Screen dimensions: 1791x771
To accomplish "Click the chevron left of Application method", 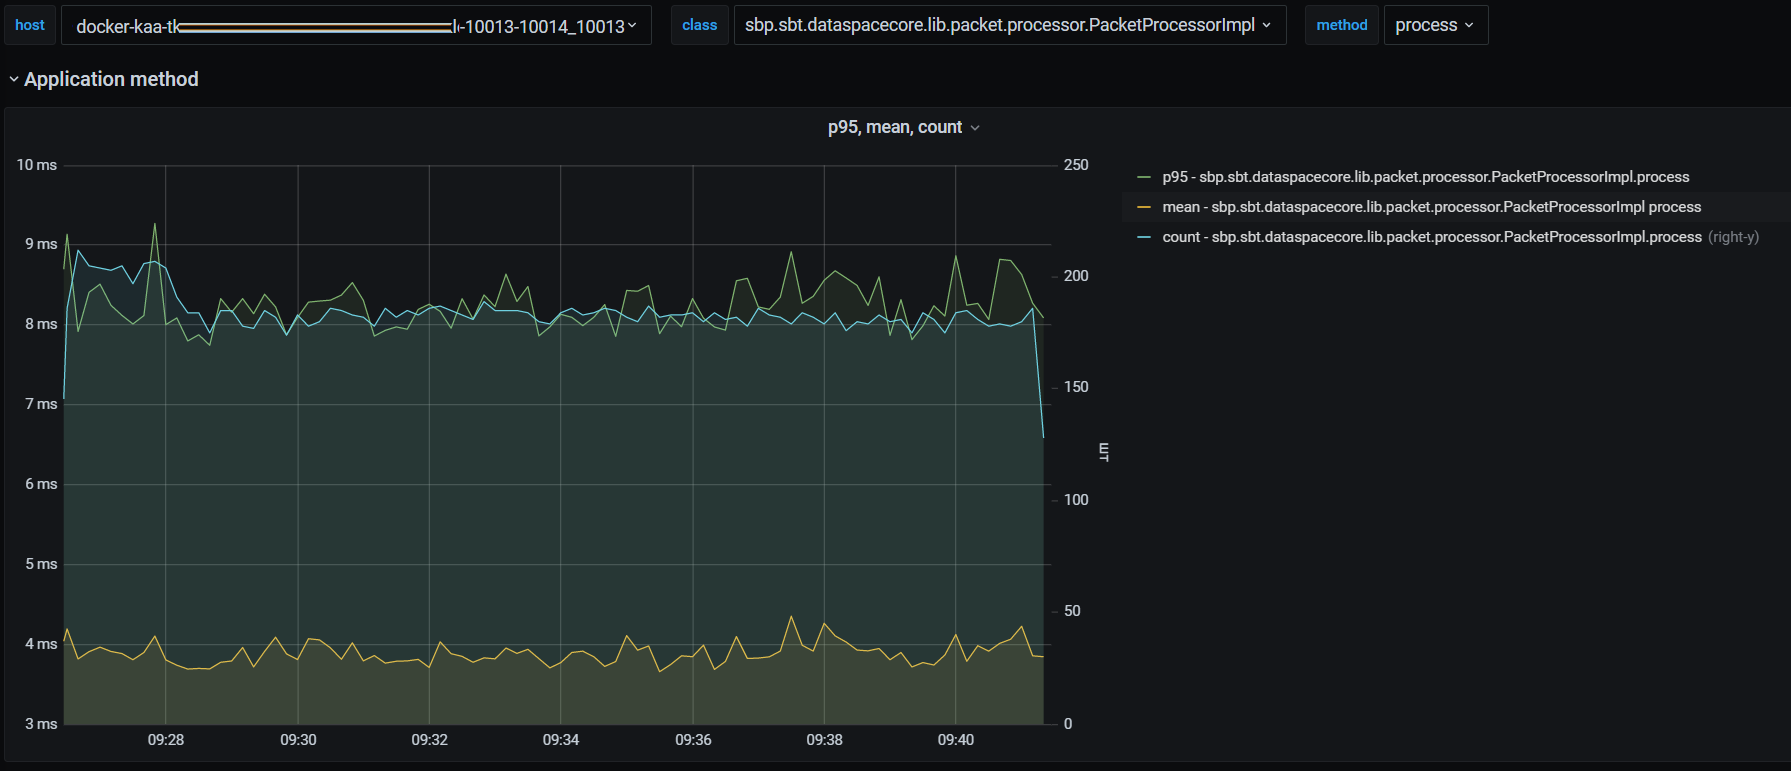I will (x=14, y=79).
